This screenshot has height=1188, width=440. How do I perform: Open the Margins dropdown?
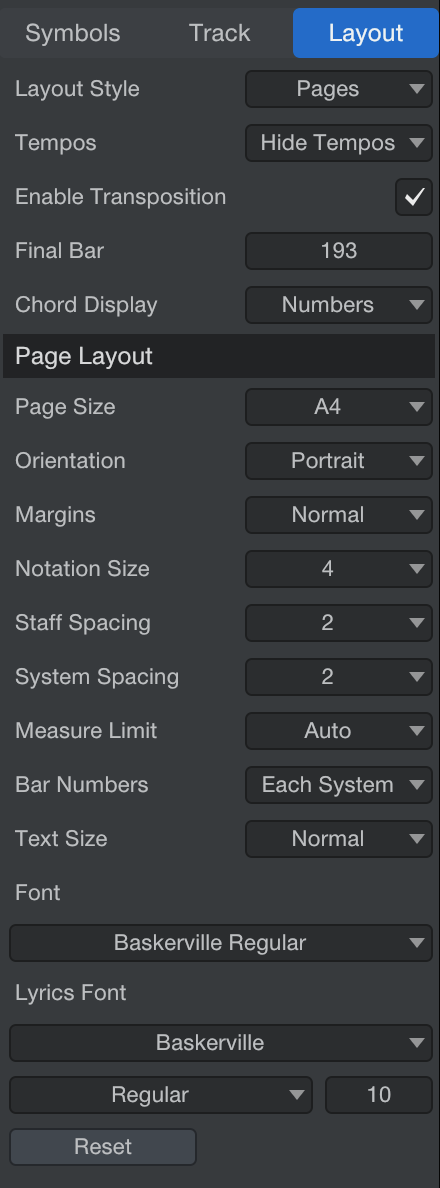(x=339, y=515)
